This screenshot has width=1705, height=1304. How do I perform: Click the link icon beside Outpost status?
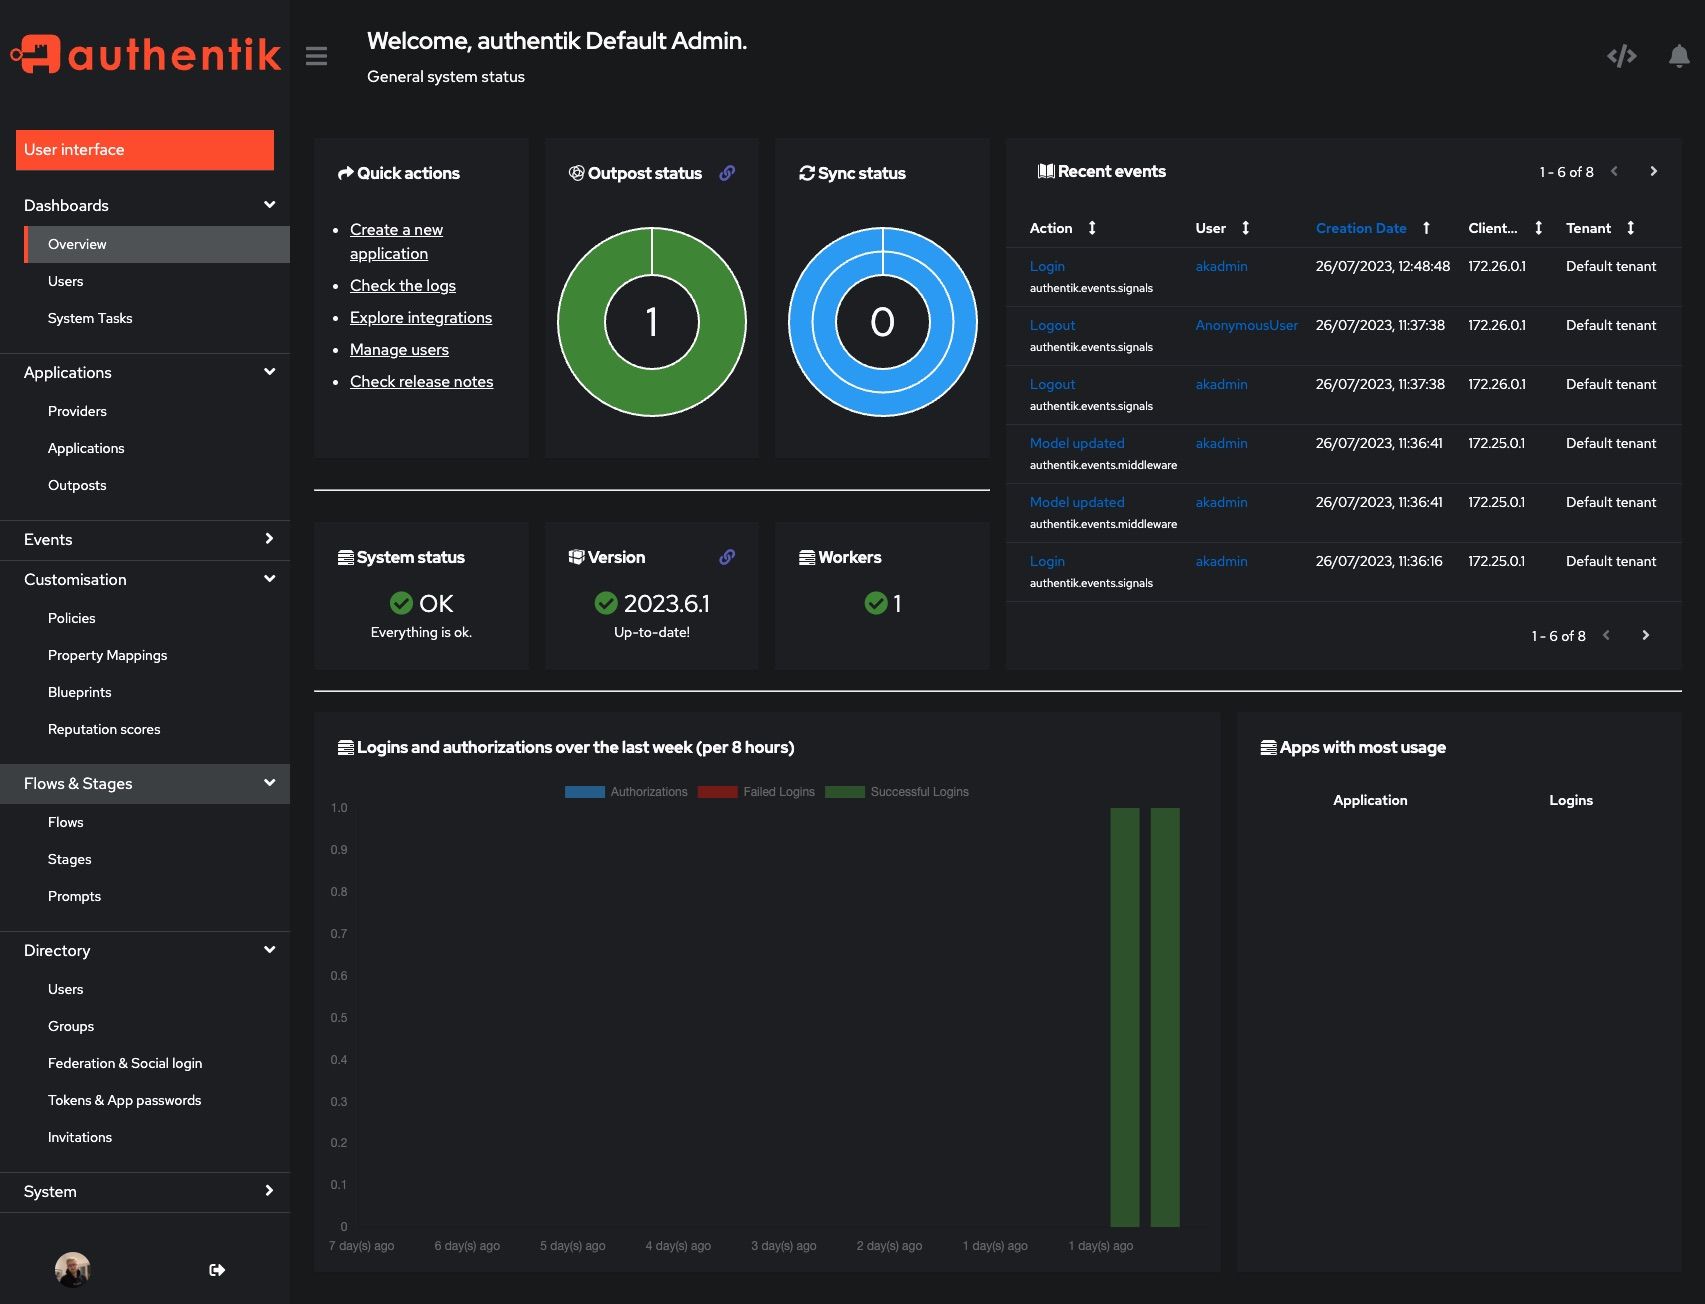pos(727,173)
